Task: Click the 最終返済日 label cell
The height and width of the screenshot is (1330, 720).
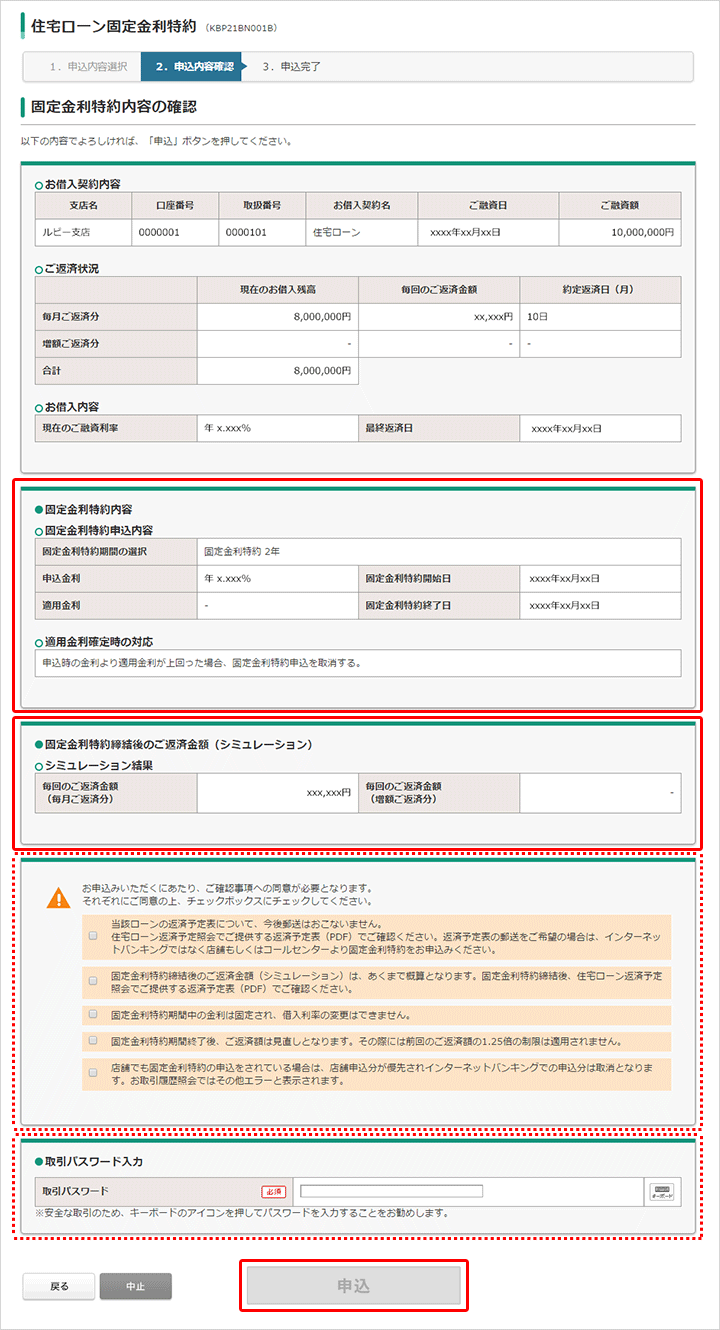Action: (x=439, y=428)
